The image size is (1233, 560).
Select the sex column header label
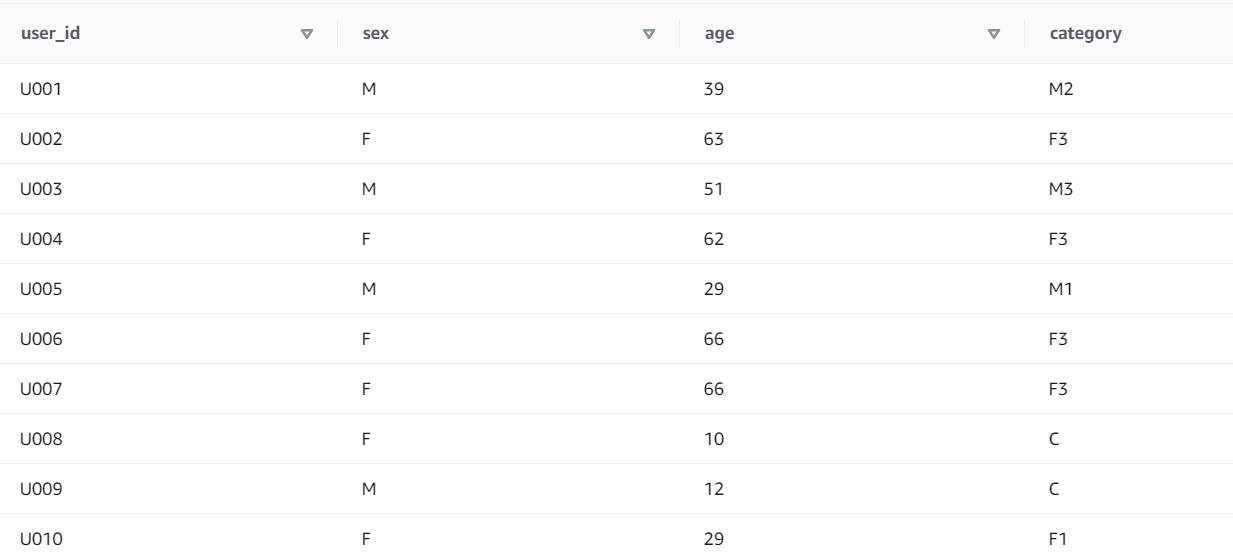(376, 34)
